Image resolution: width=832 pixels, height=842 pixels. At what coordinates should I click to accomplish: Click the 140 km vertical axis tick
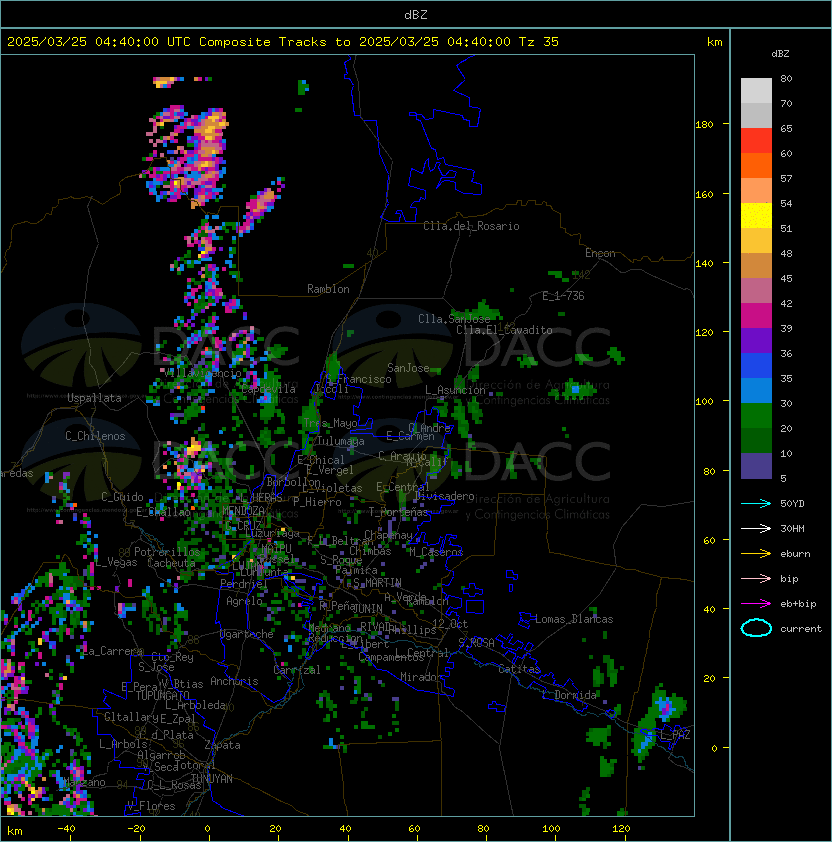point(704,264)
